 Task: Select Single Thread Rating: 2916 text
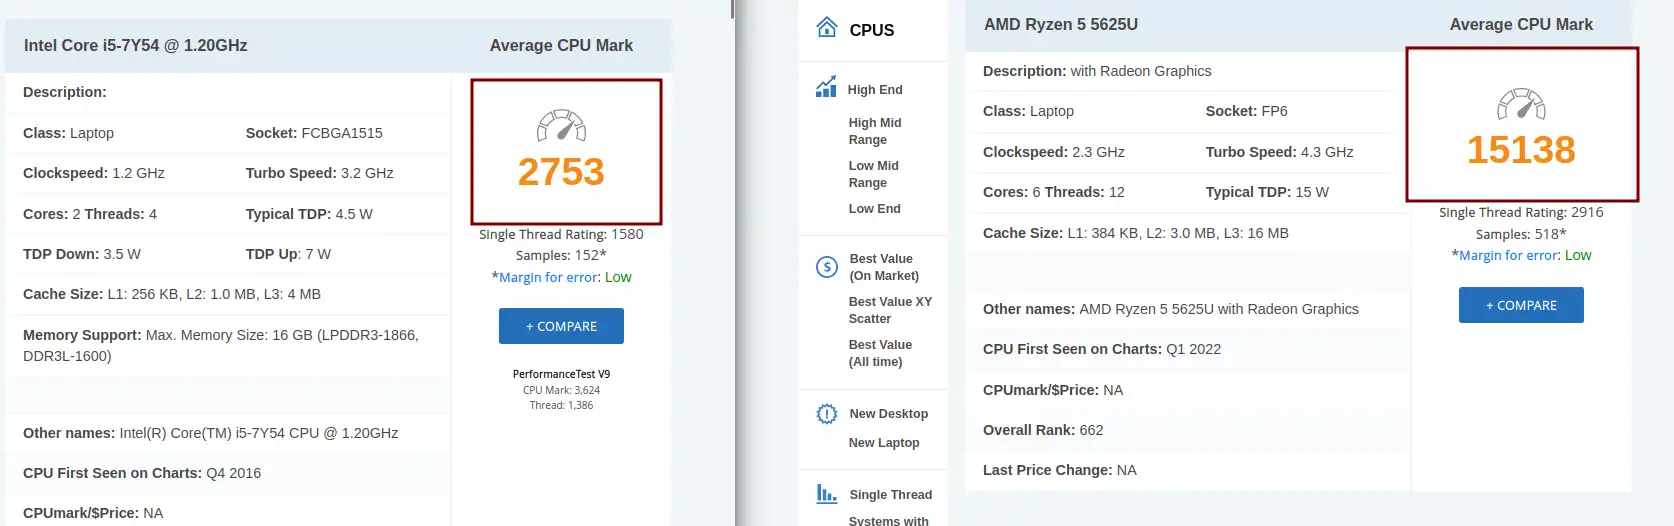(1521, 212)
